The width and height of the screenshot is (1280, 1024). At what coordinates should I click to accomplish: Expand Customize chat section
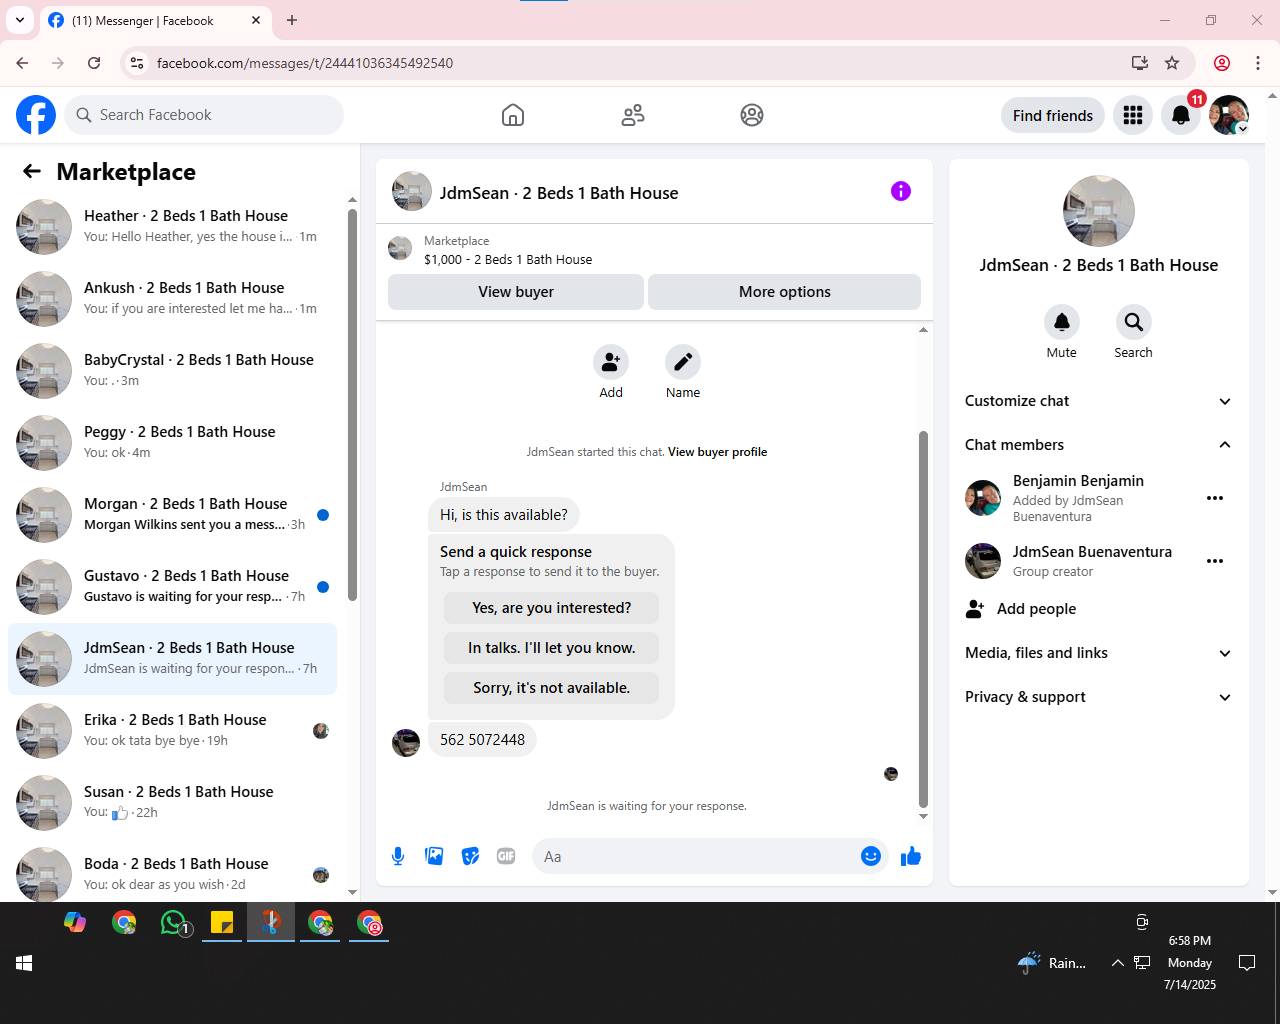(1098, 401)
